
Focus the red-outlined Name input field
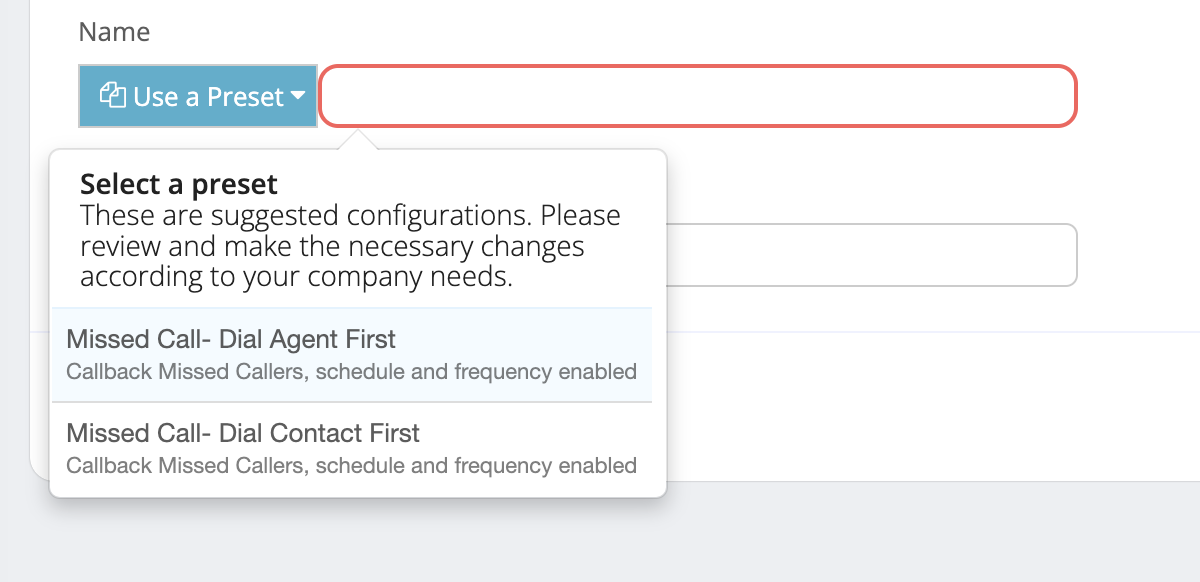pos(698,96)
